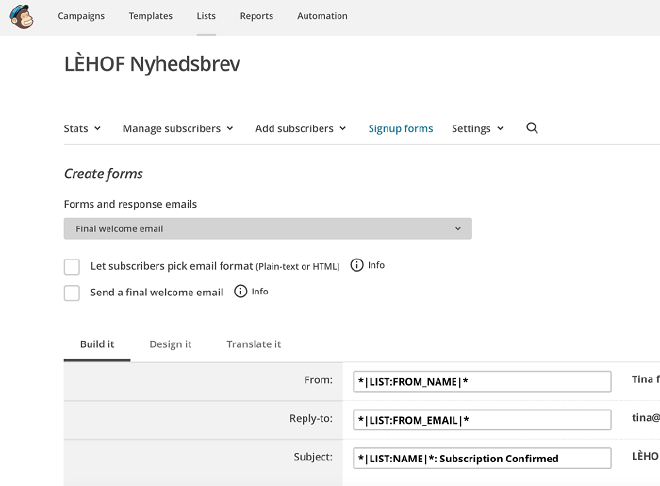Expand Manage subscribers menu

(x=178, y=129)
